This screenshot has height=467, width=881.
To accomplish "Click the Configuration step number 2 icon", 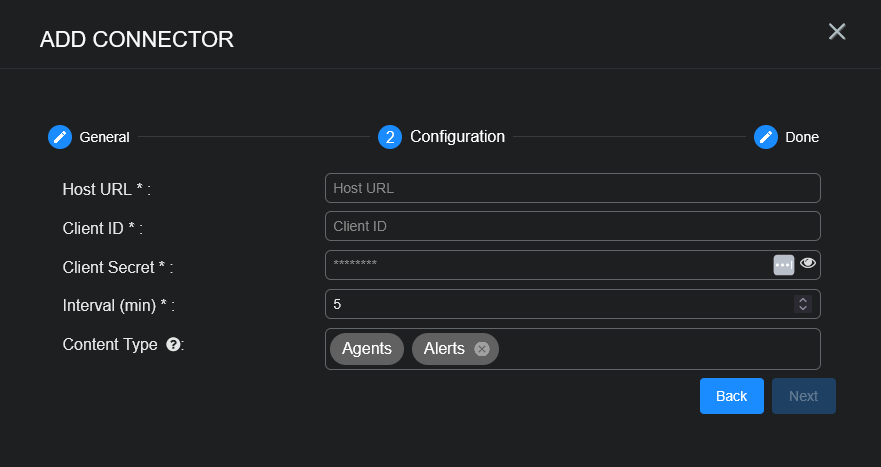I will point(390,137).
